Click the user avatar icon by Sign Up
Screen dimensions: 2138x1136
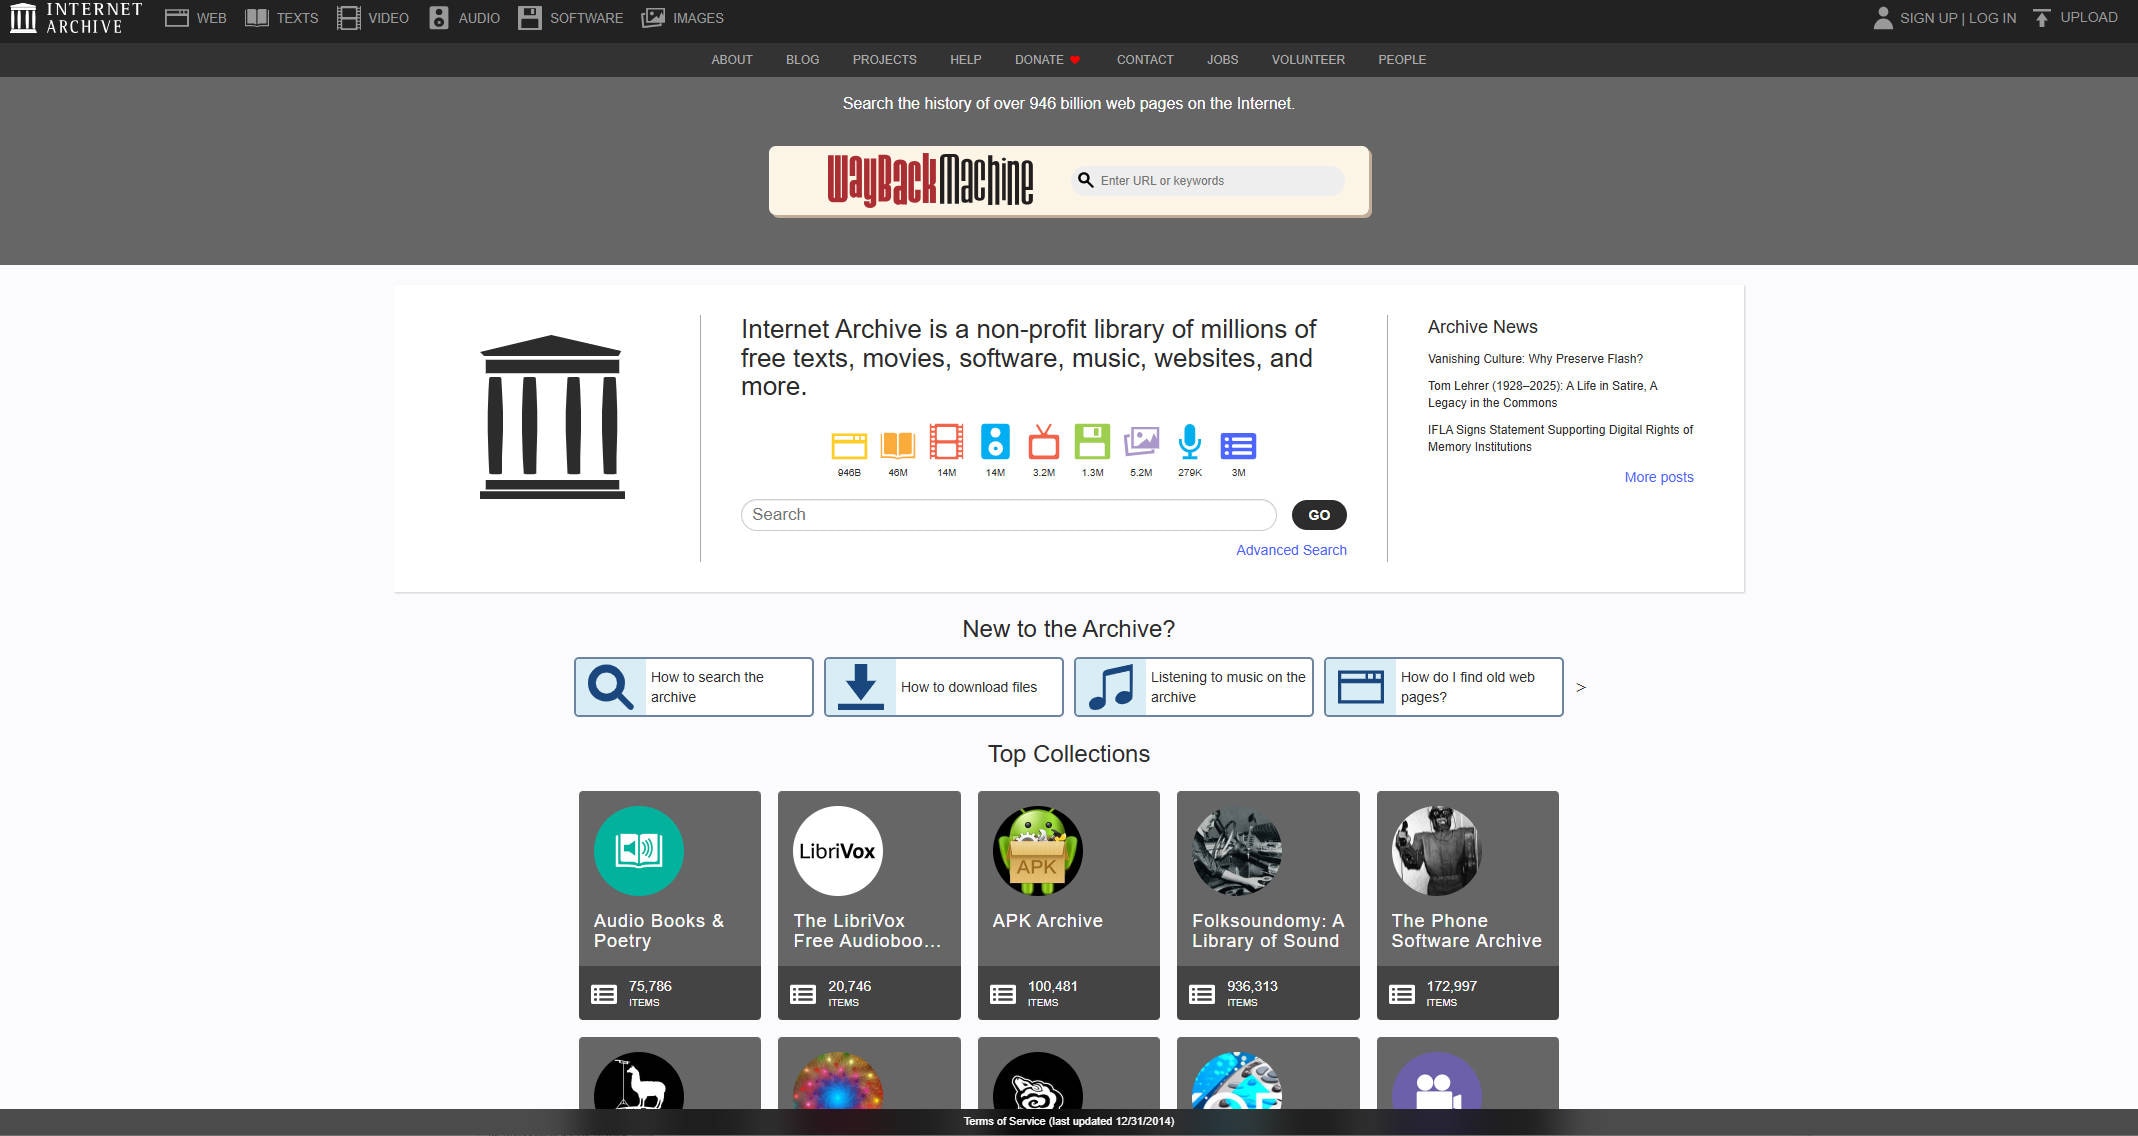(1883, 18)
